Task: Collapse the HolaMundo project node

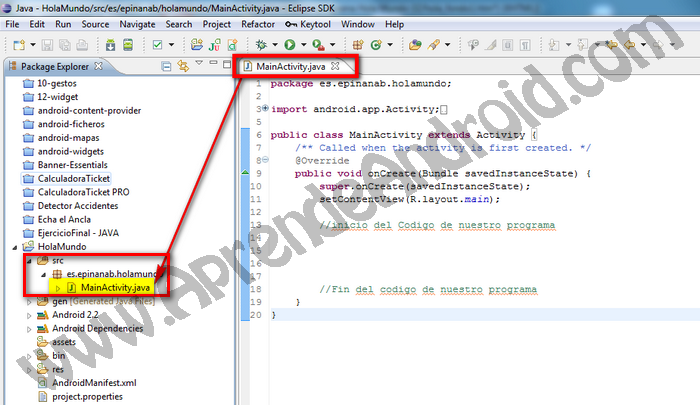Action: [15, 247]
